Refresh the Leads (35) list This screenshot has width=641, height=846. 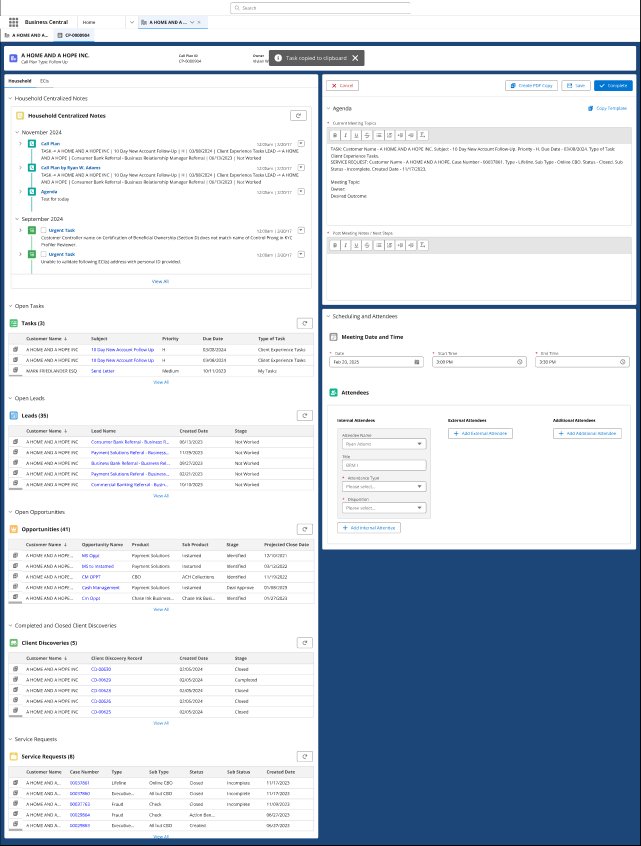point(305,415)
